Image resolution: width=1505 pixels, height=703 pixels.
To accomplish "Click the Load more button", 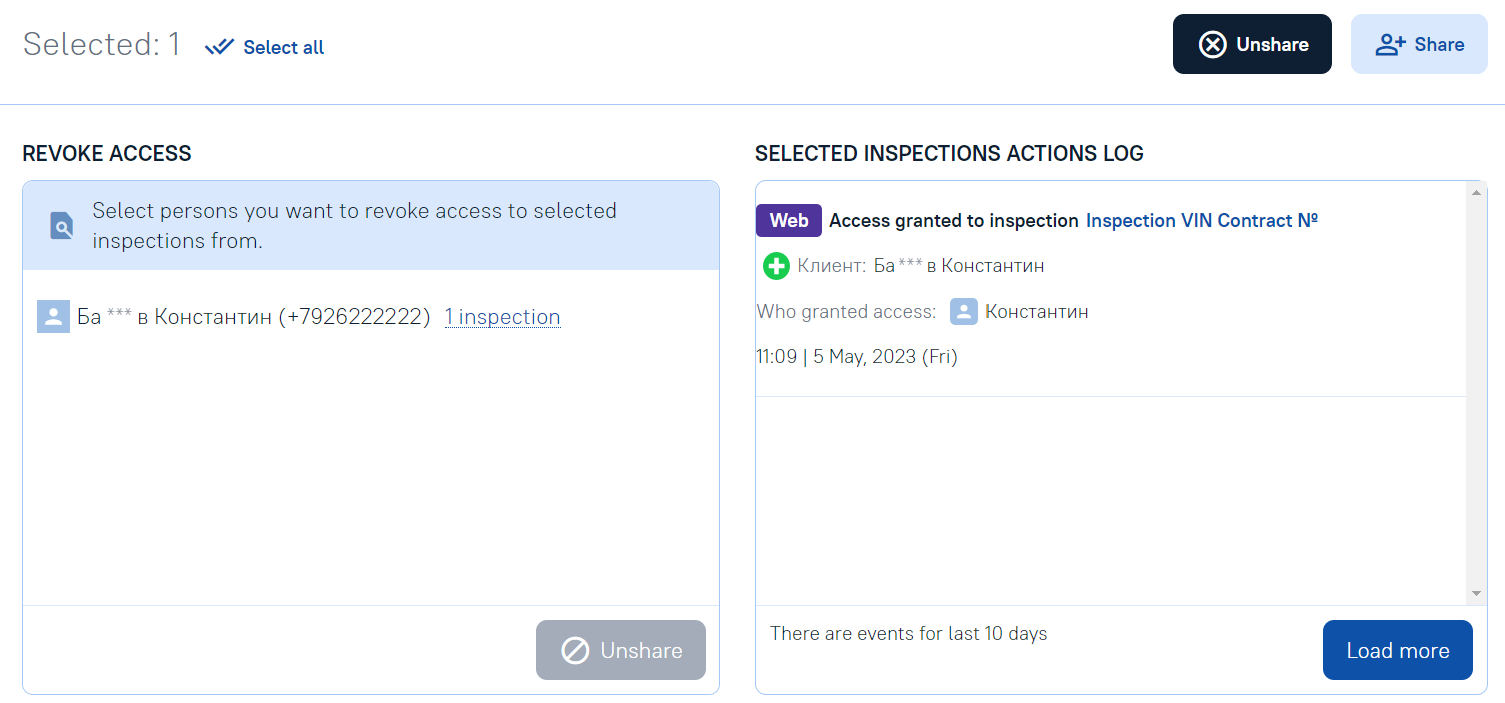I will [x=1398, y=650].
